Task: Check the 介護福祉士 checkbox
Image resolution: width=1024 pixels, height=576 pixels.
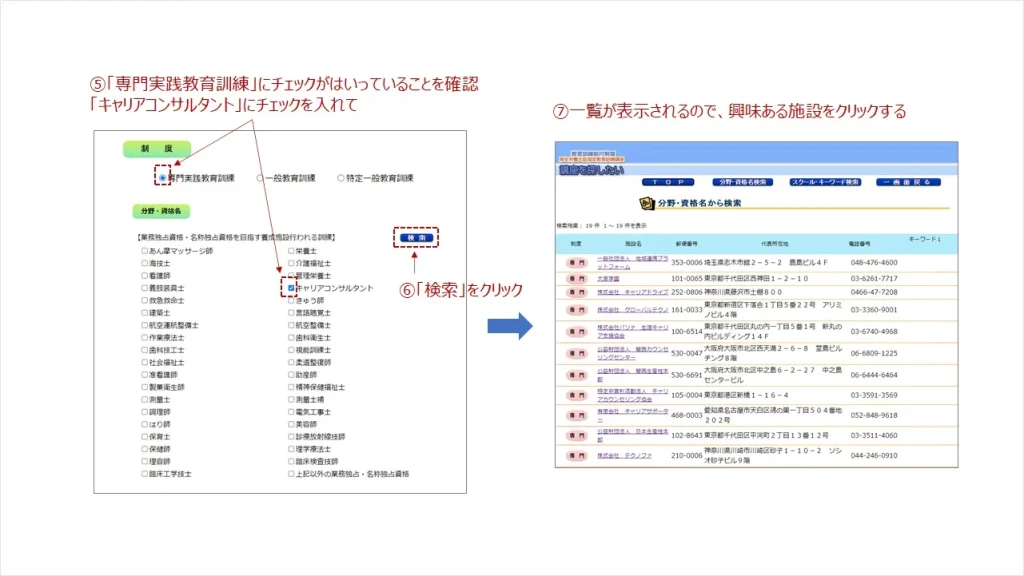Action: [291, 263]
